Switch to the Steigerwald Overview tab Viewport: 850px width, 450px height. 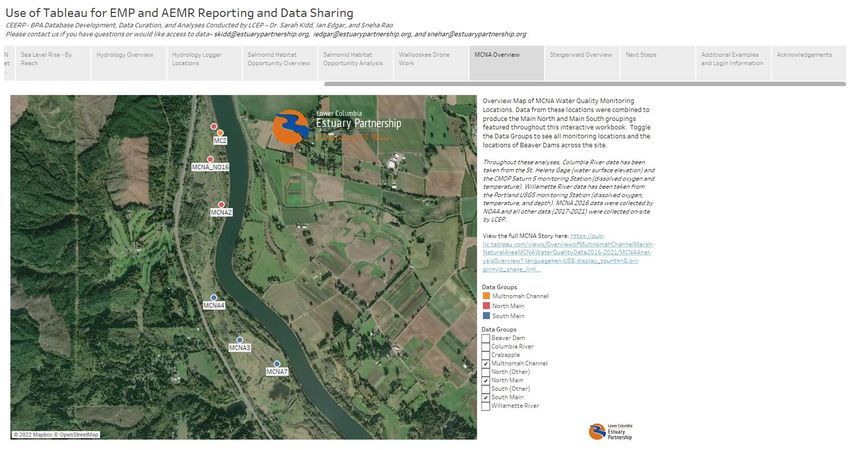click(582, 63)
